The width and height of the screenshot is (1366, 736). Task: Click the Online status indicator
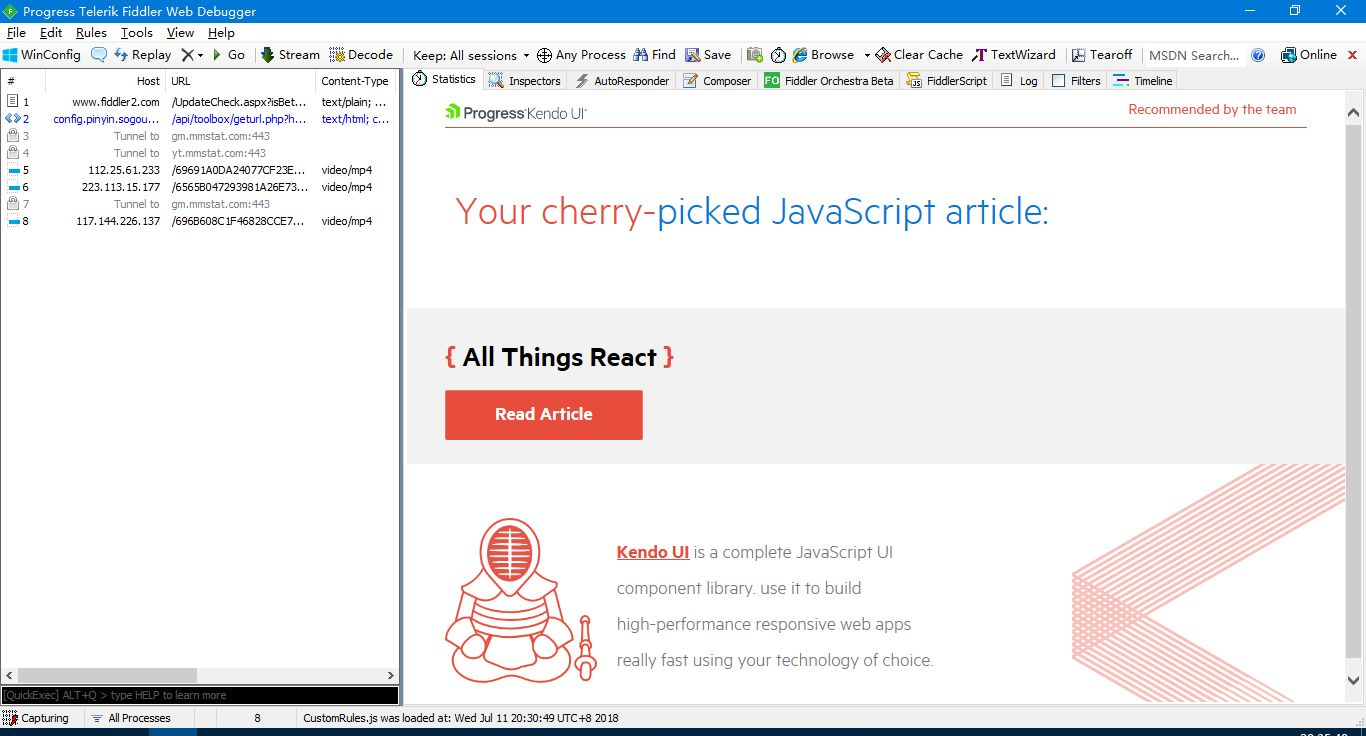pyautogui.click(x=1309, y=55)
